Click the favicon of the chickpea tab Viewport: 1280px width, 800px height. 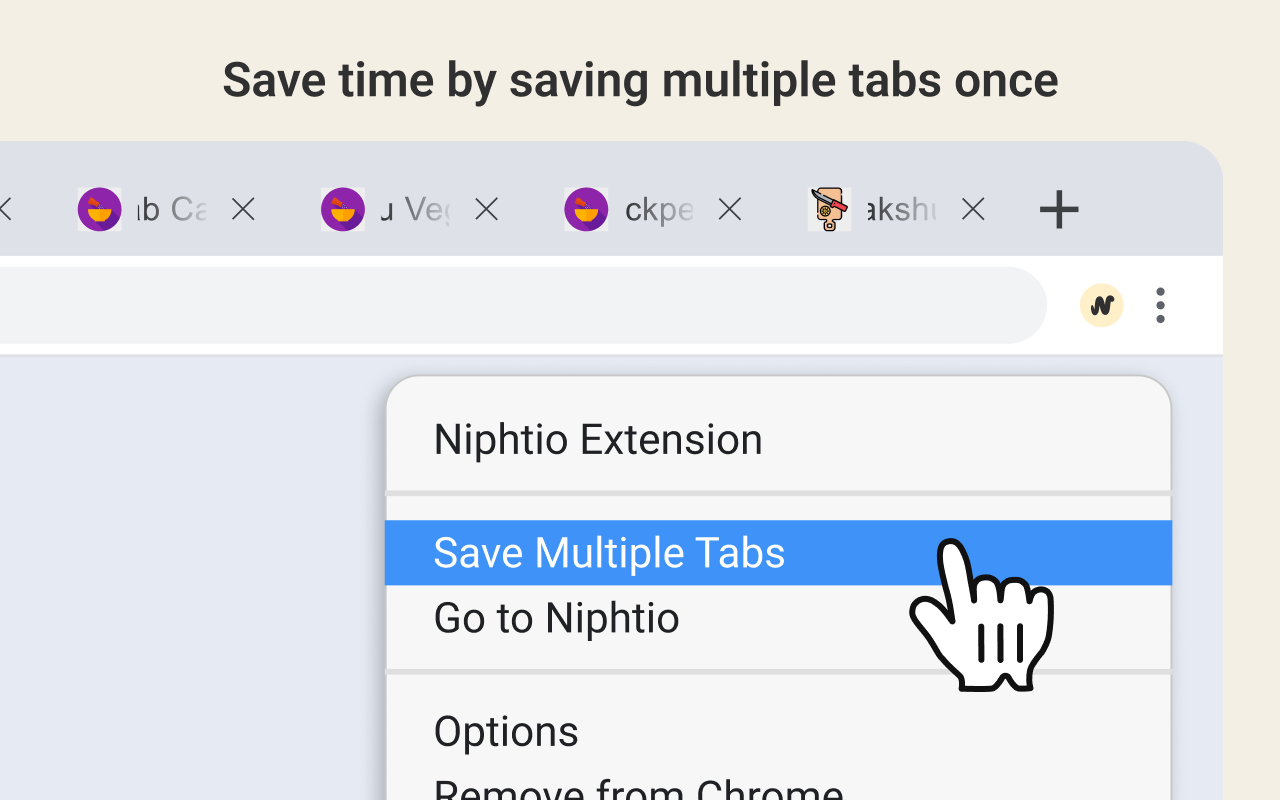pyautogui.click(x=586, y=209)
